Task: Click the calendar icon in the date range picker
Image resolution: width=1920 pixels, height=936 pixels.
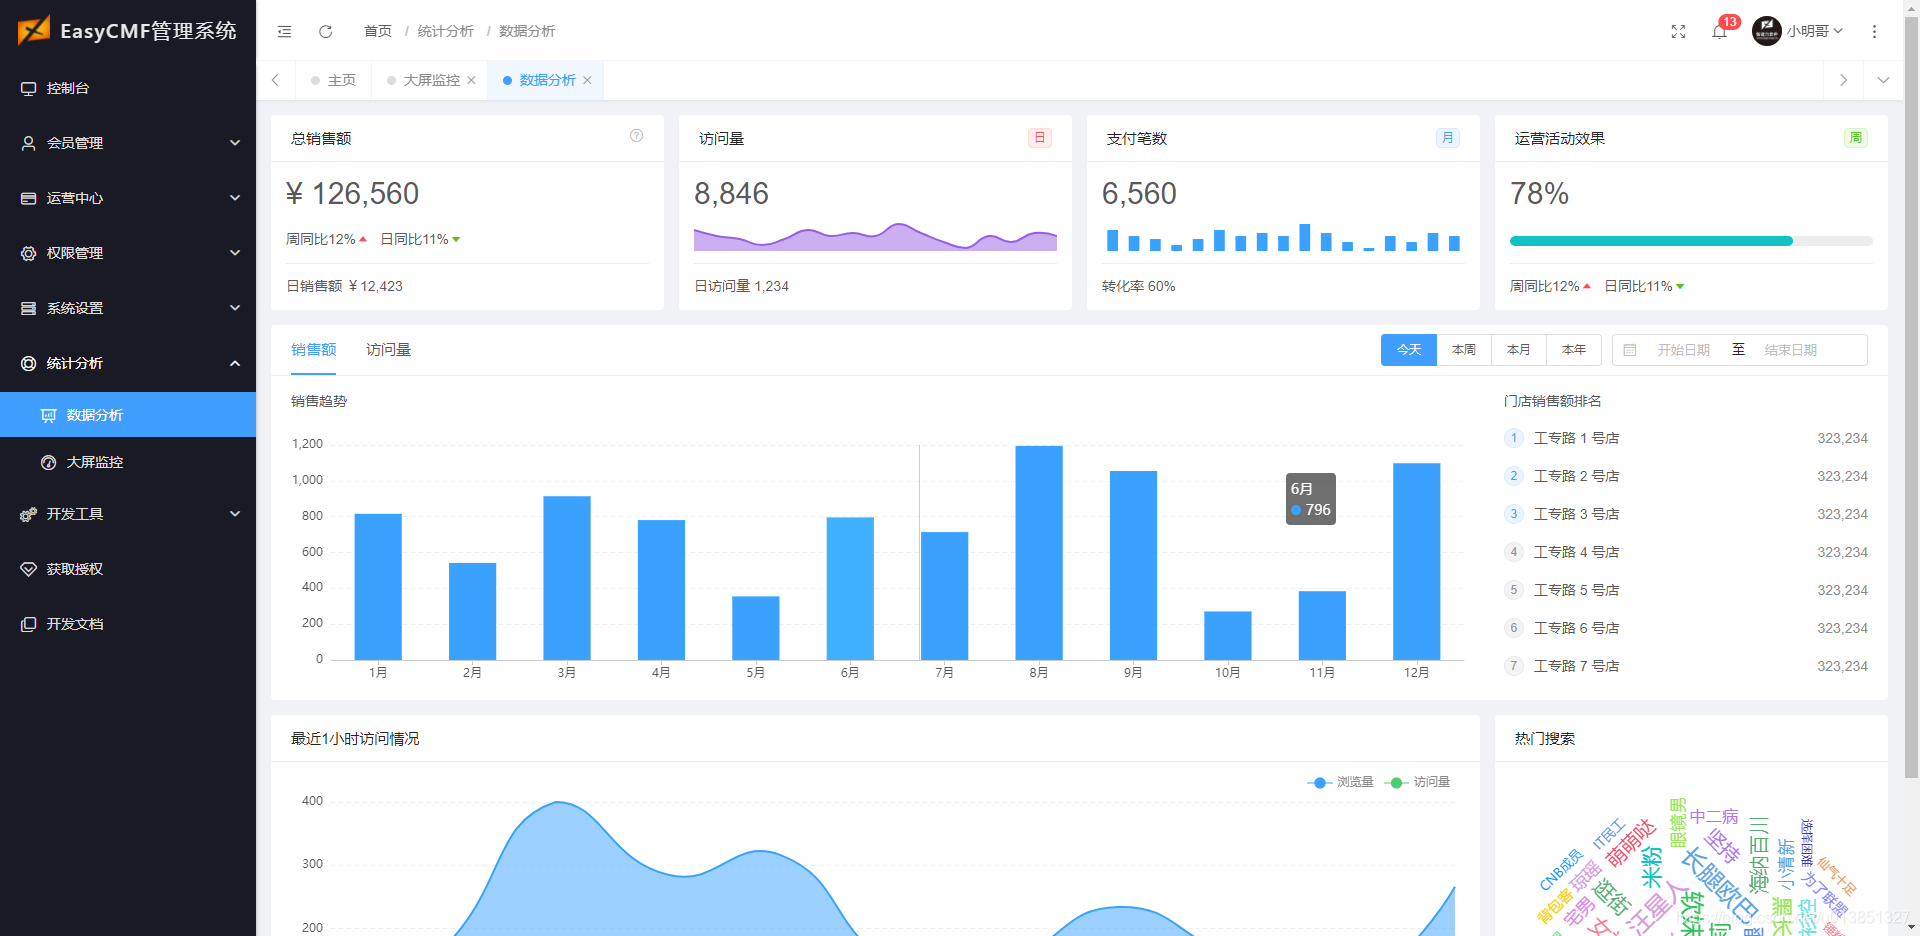Action: pyautogui.click(x=1630, y=350)
